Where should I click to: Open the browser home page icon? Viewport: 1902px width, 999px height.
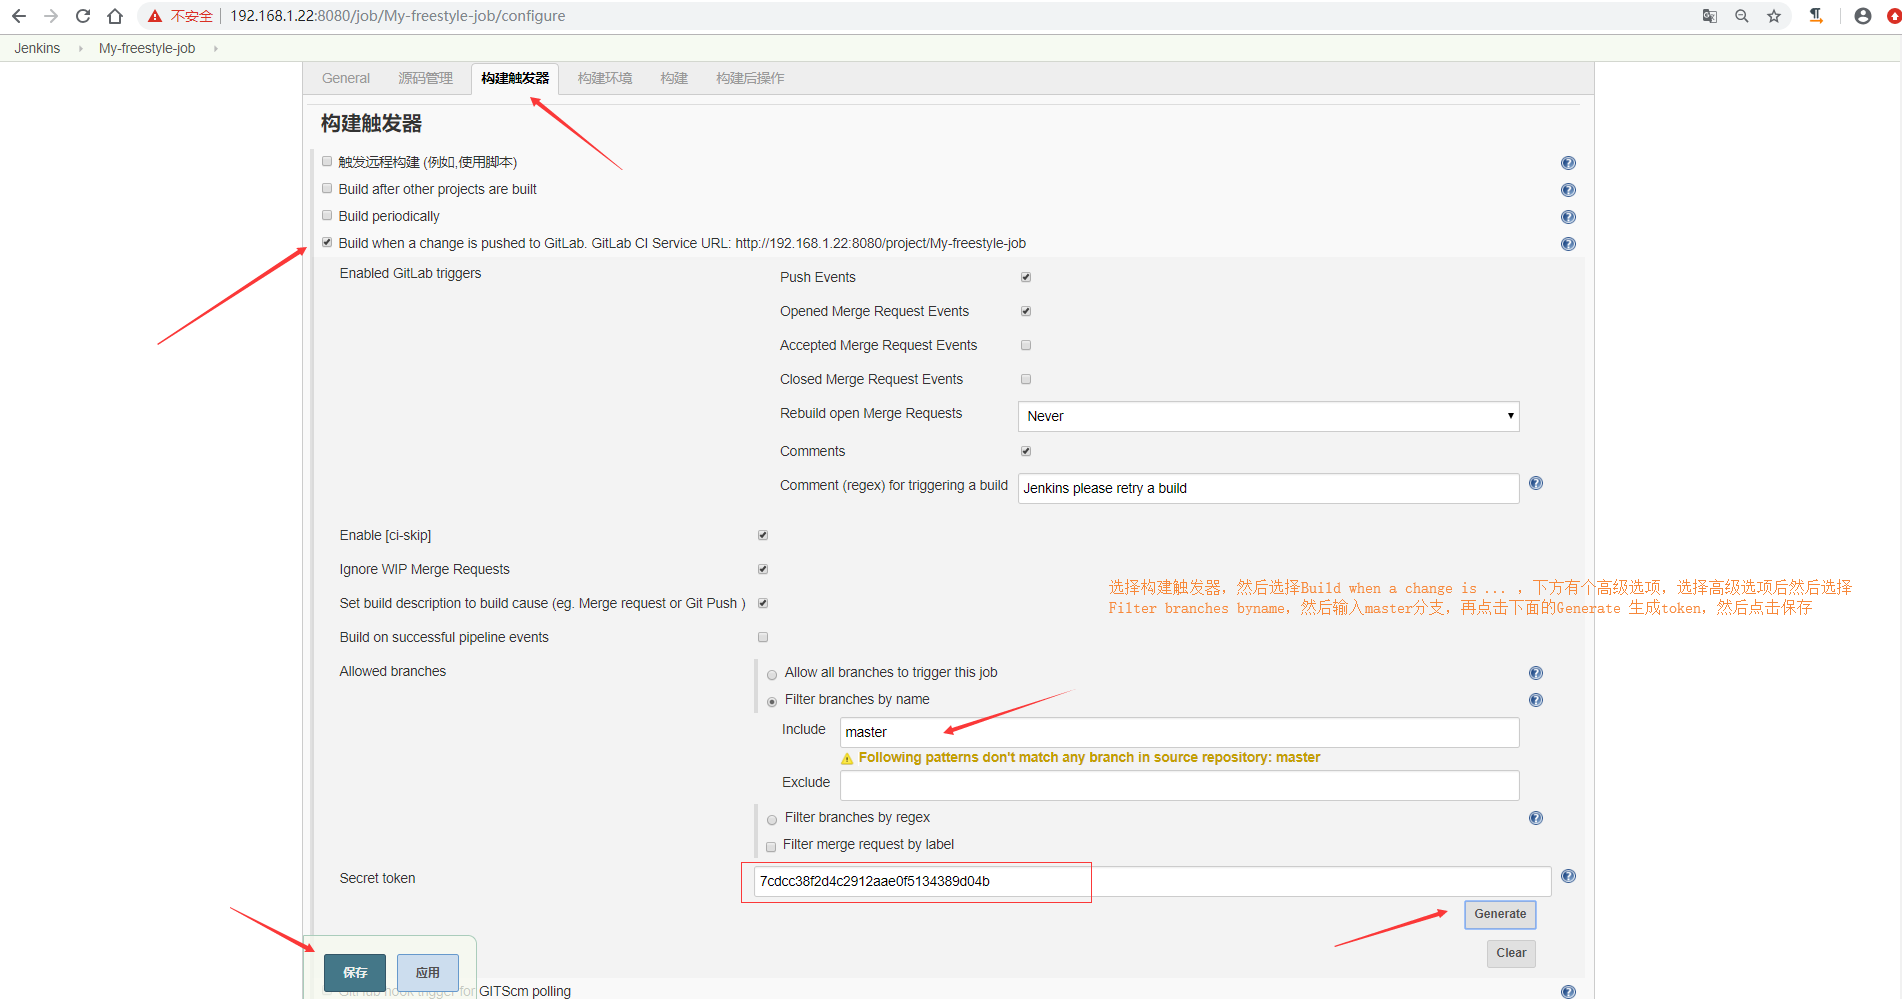click(115, 16)
